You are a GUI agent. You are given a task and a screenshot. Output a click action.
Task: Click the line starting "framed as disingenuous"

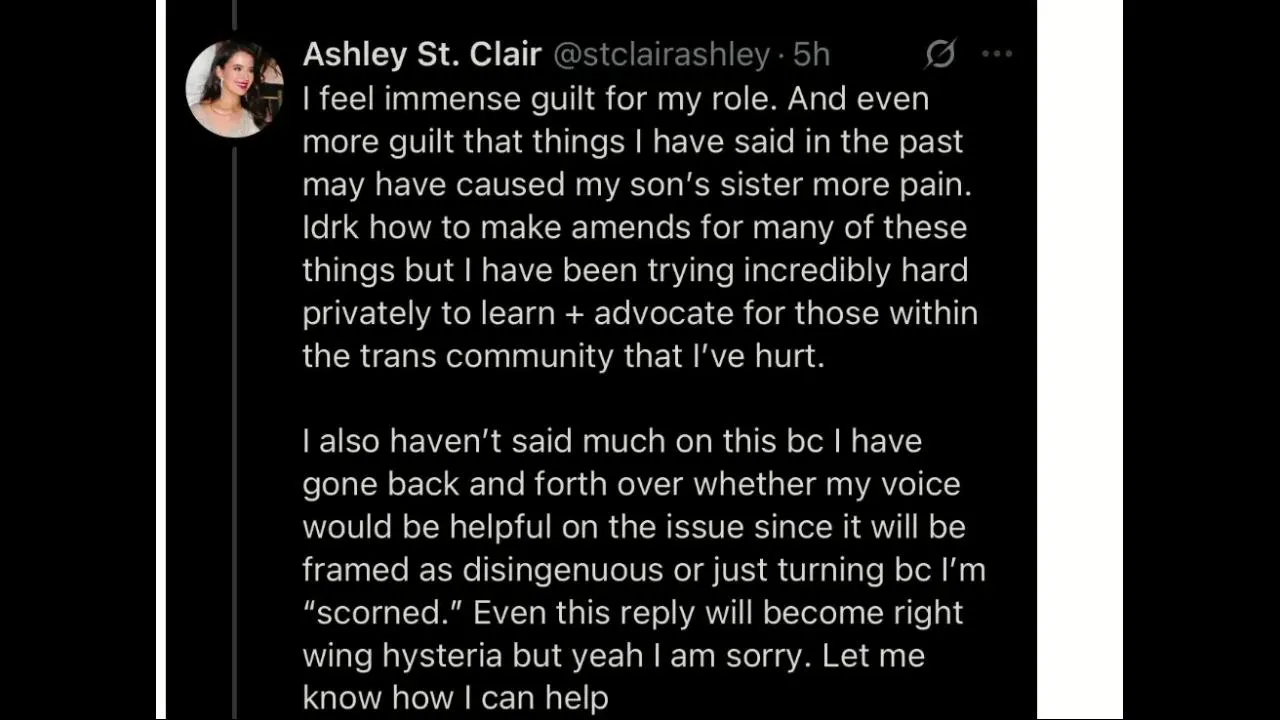643,570
